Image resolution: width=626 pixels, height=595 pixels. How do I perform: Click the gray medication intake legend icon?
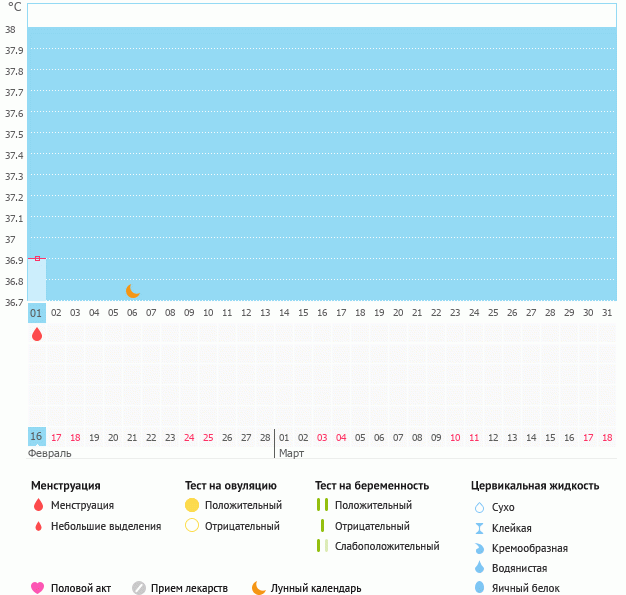(139, 588)
